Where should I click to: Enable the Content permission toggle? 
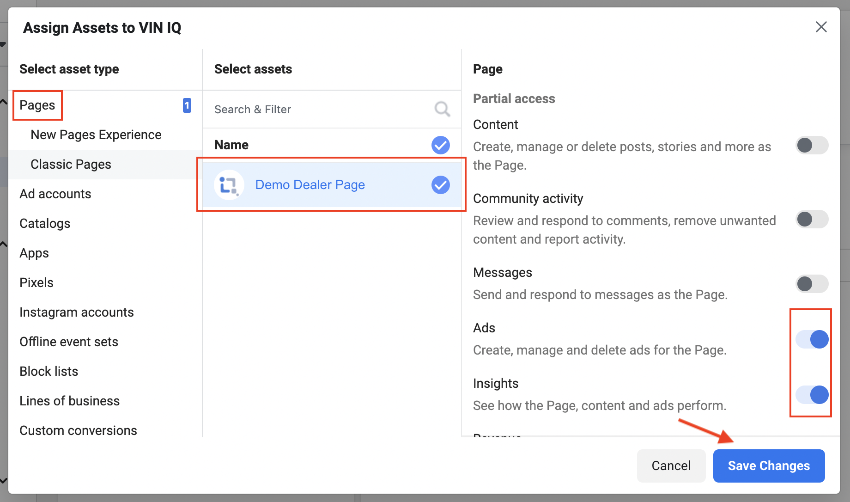pyautogui.click(x=812, y=145)
